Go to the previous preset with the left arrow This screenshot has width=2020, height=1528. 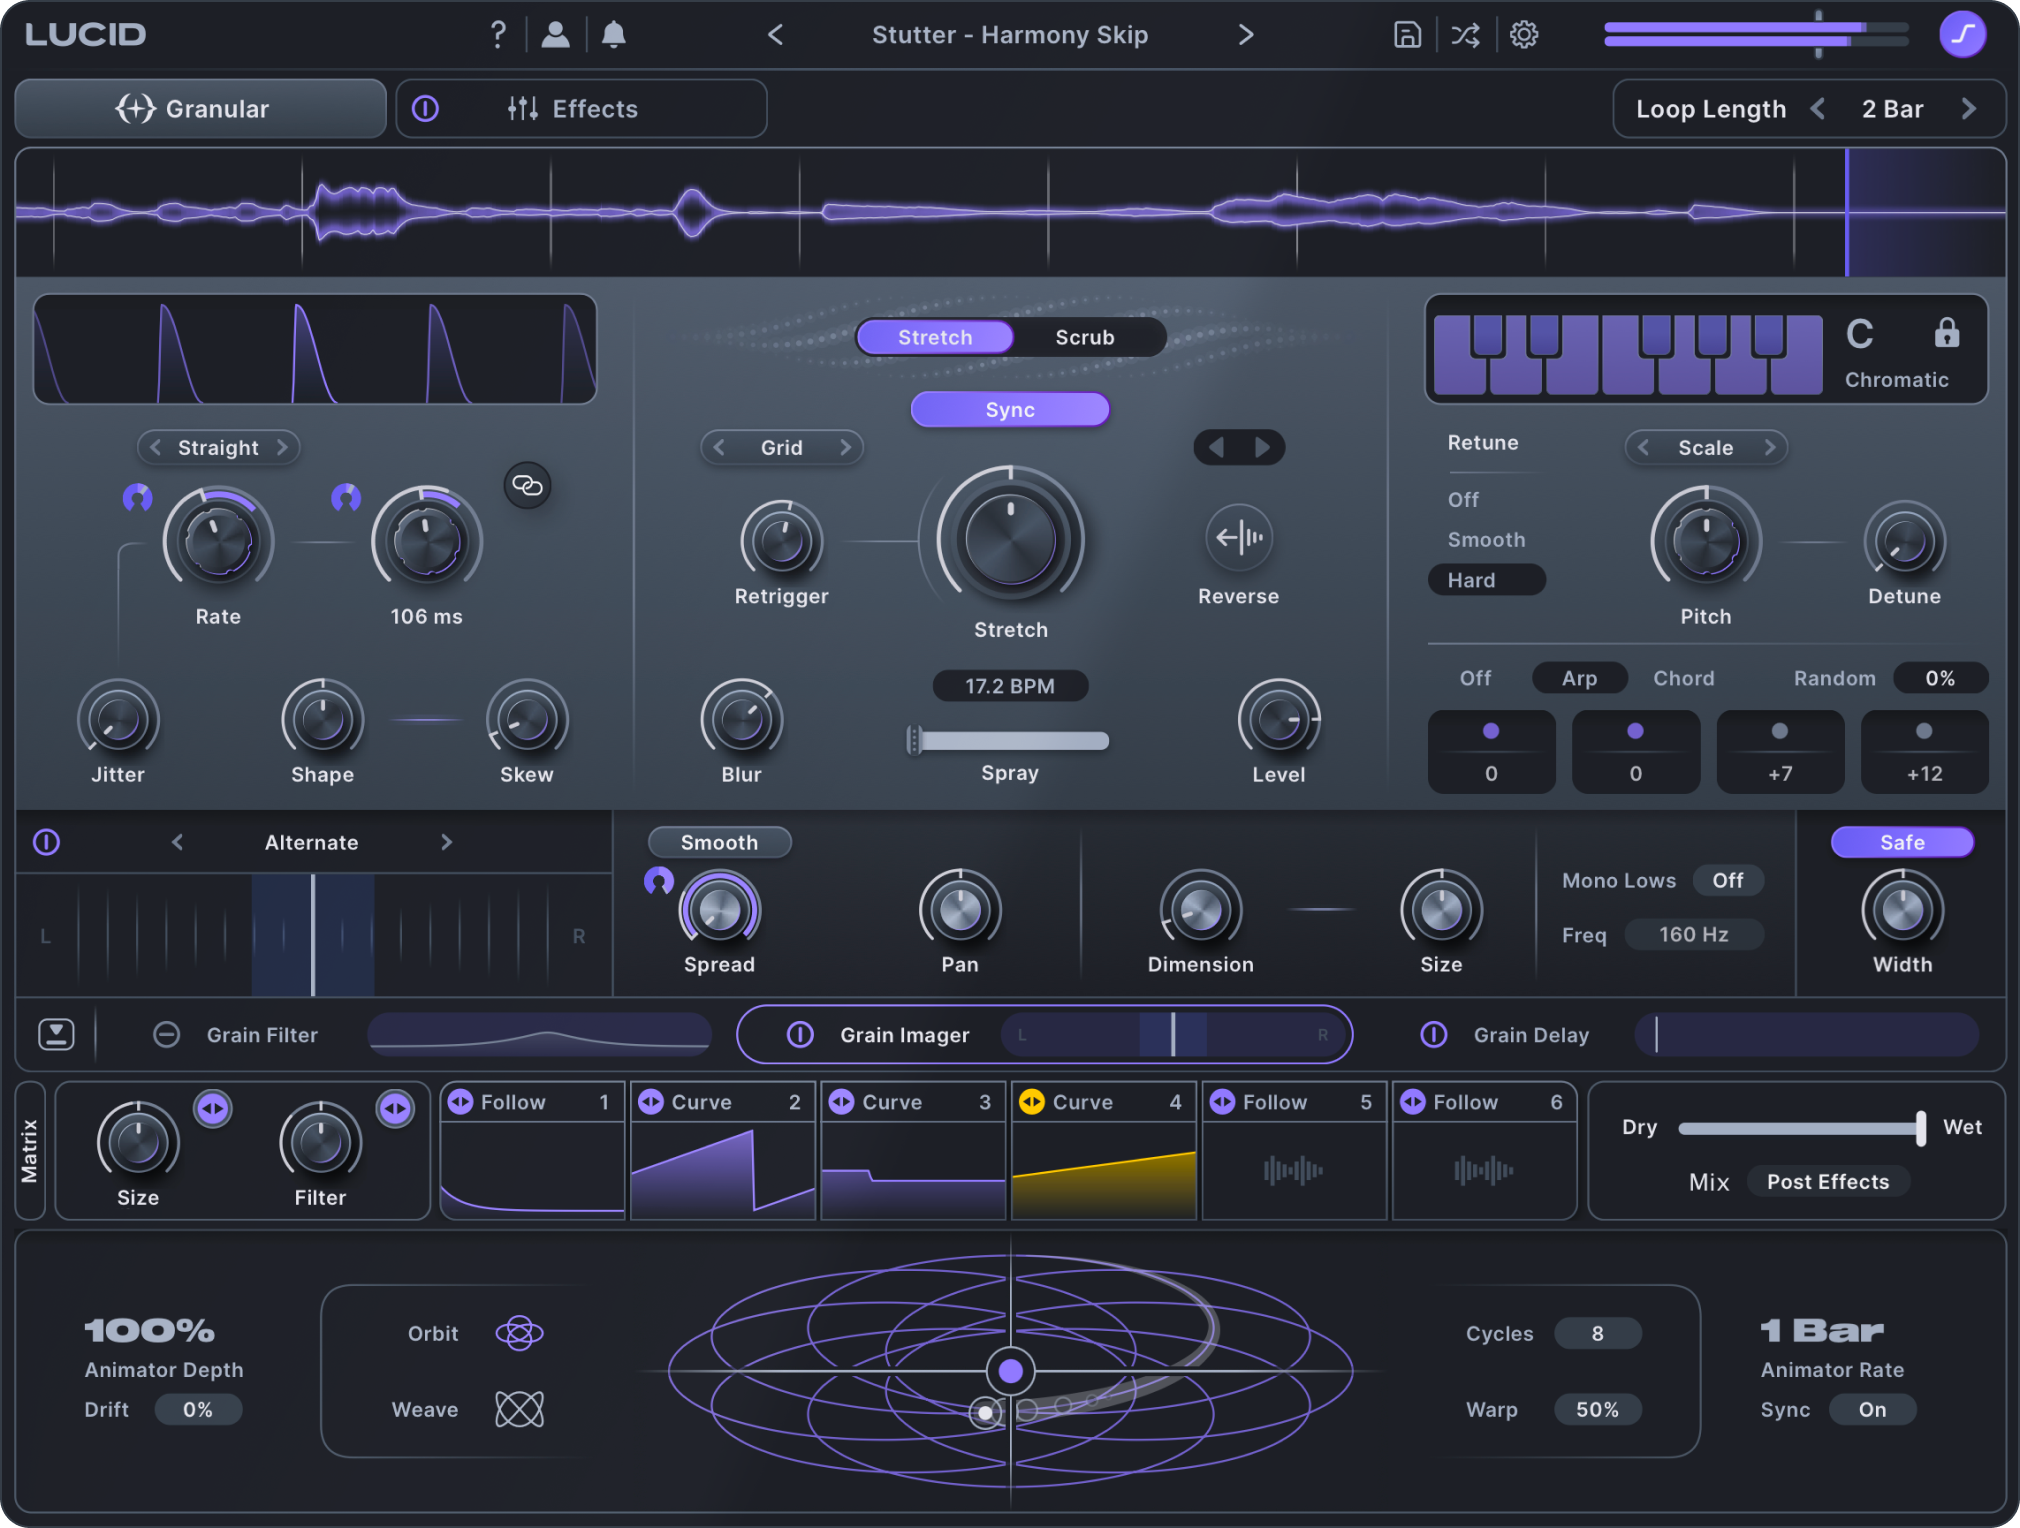(775, 35)
